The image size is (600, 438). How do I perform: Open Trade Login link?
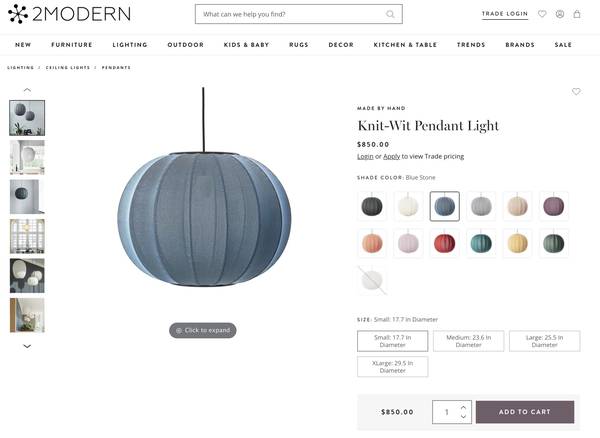click(x=505, y=14)
